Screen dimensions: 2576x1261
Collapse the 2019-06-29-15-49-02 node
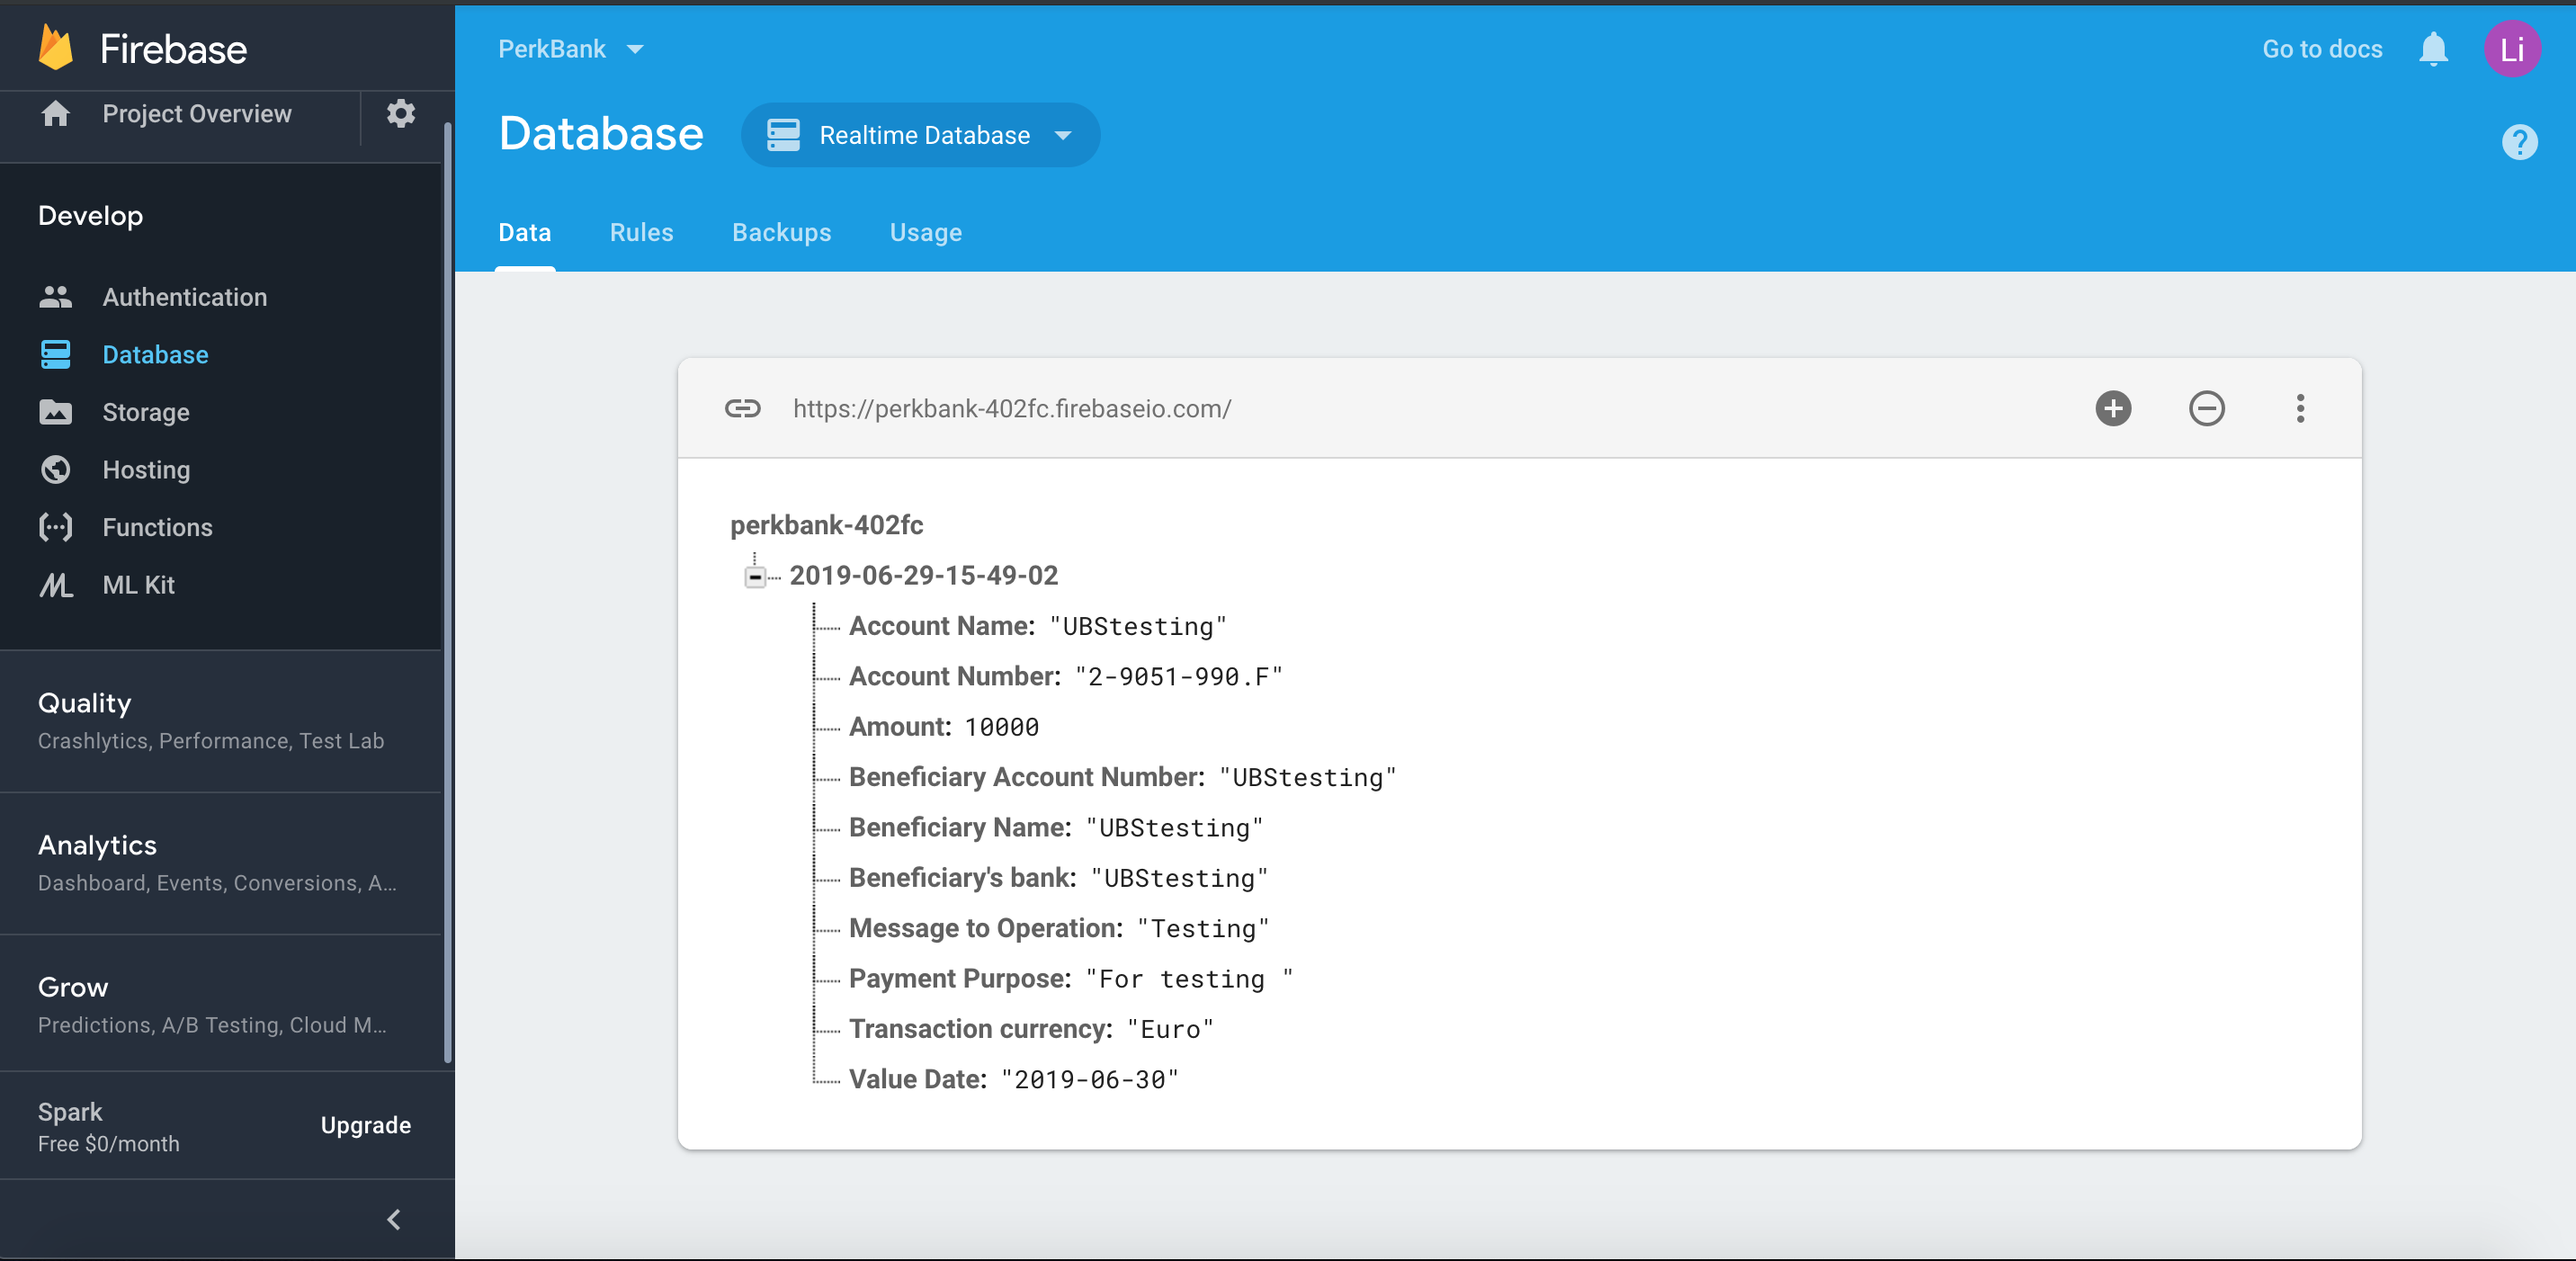(755, 576)
